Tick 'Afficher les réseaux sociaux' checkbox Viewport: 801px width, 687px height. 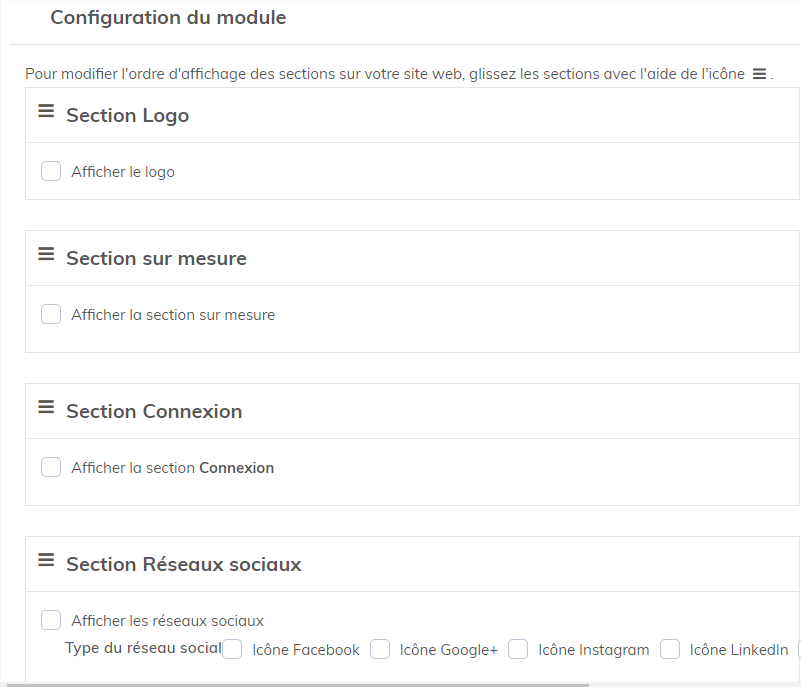tap(51, 621)
